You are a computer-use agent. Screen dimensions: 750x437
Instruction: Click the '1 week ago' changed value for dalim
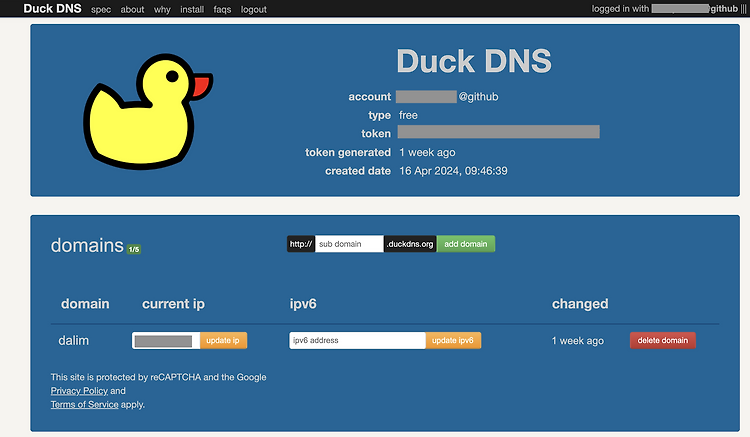(x=577, y=341)
